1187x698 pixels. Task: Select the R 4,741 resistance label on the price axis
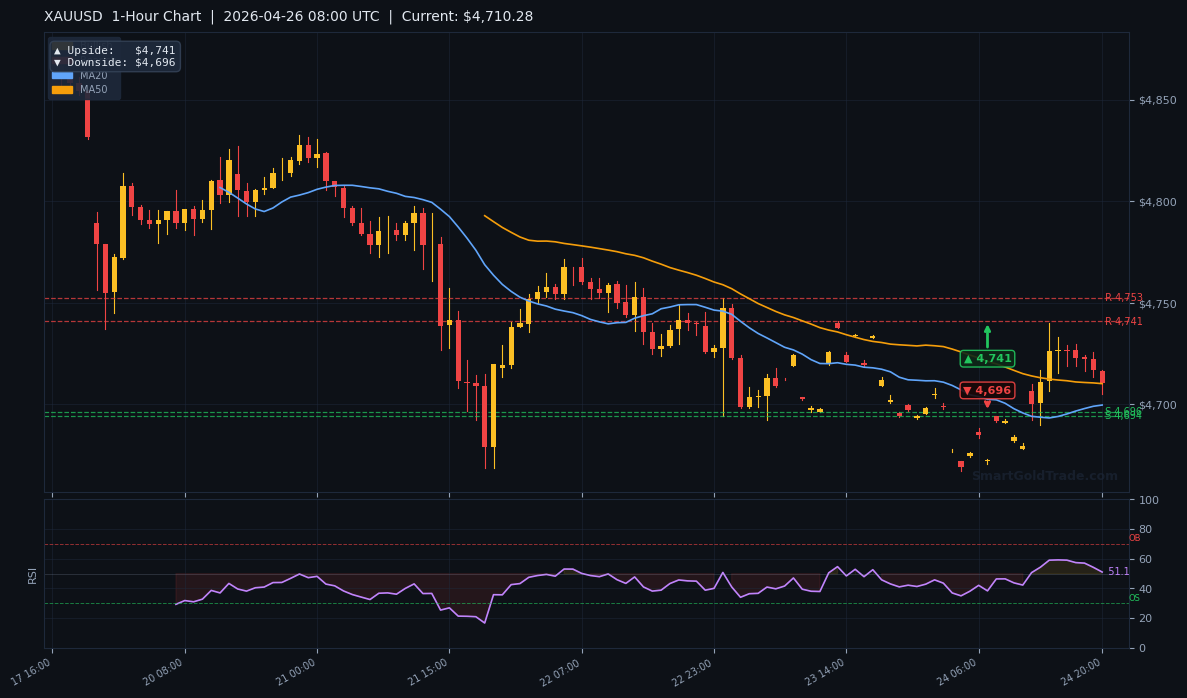click(1126, 321)
